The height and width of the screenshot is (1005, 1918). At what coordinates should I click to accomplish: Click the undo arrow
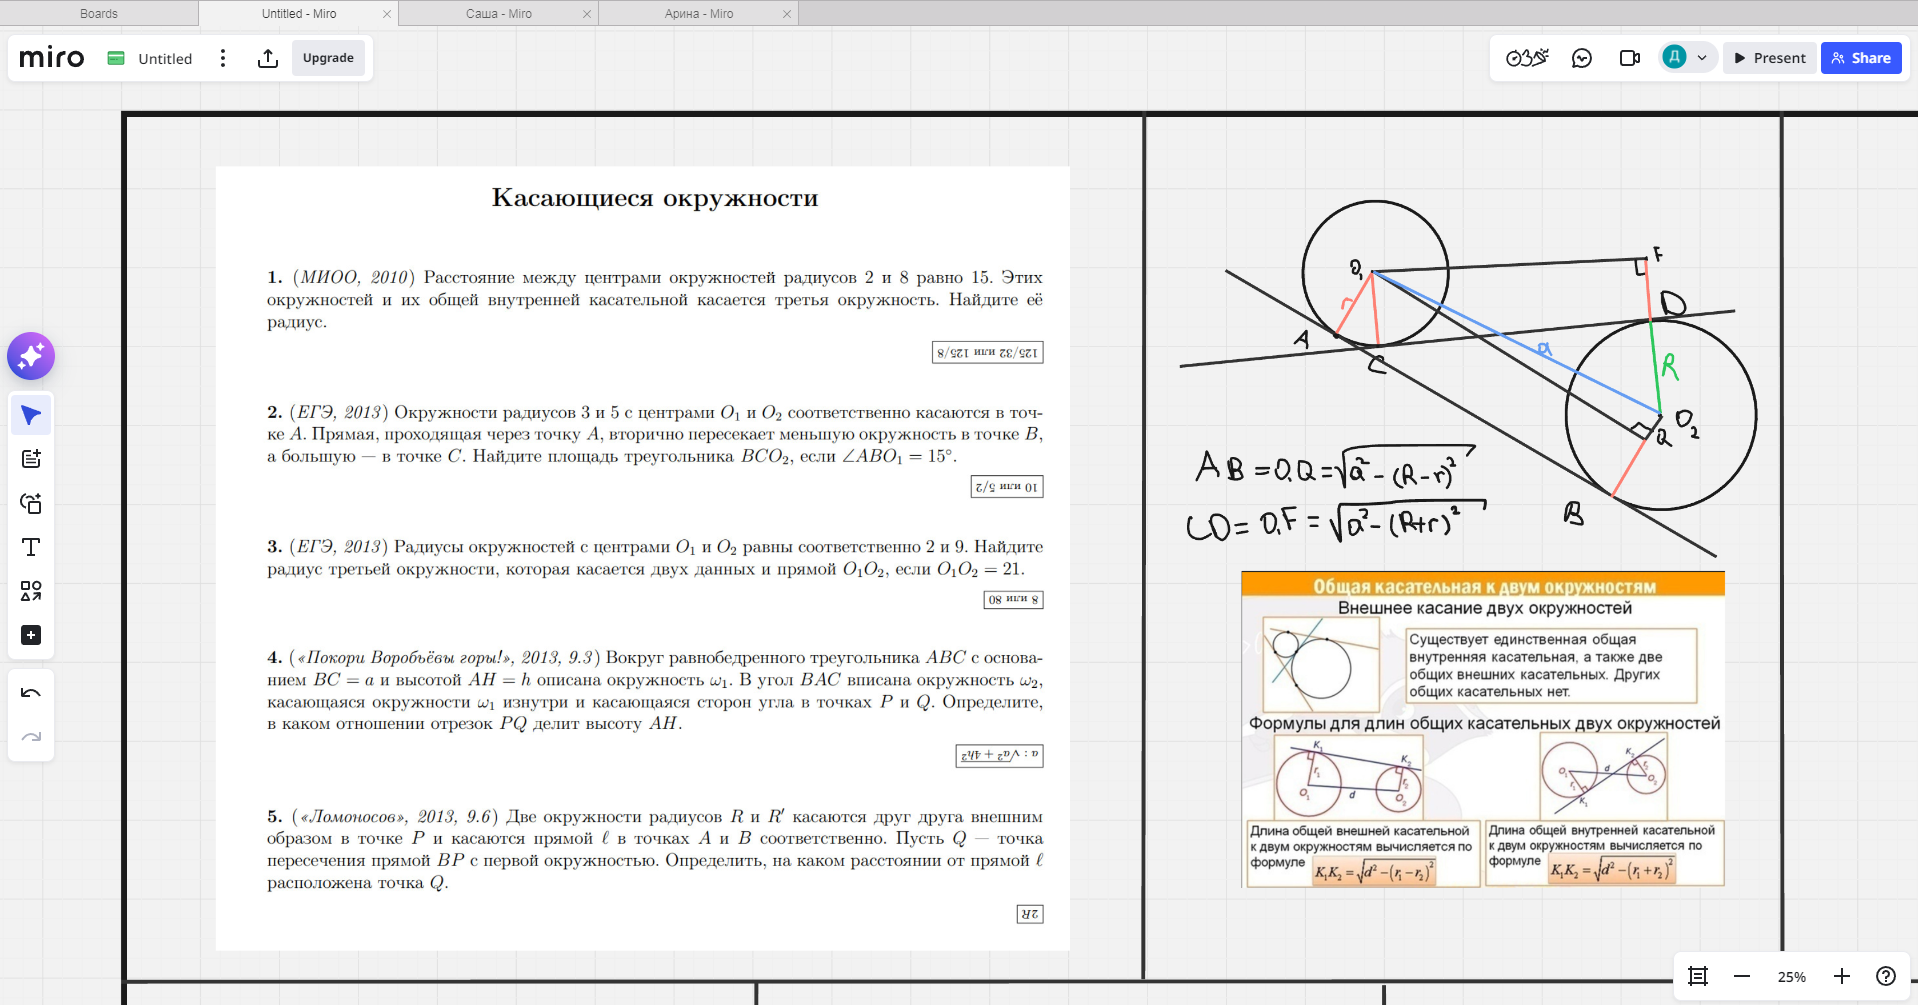[x=31, y=693]
